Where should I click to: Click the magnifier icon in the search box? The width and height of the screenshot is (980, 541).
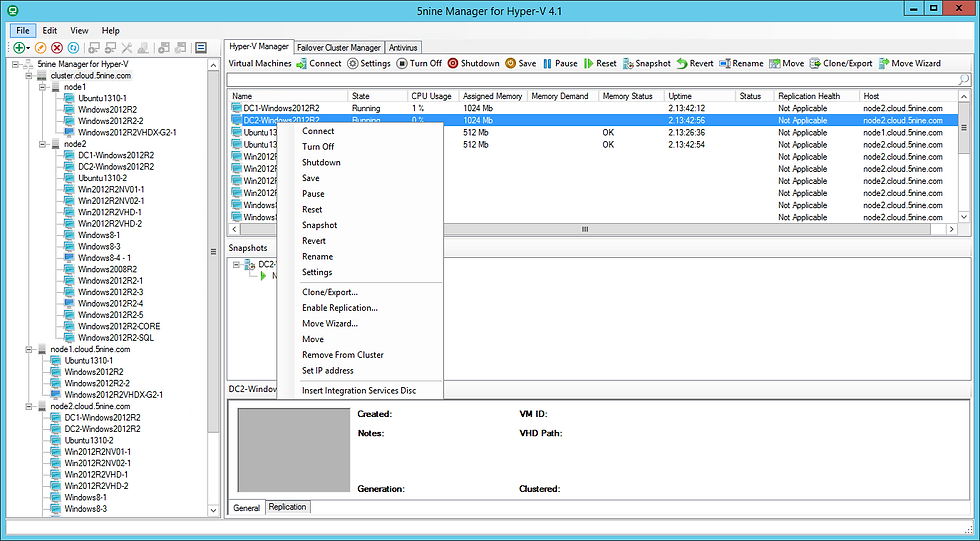(963, 79)
